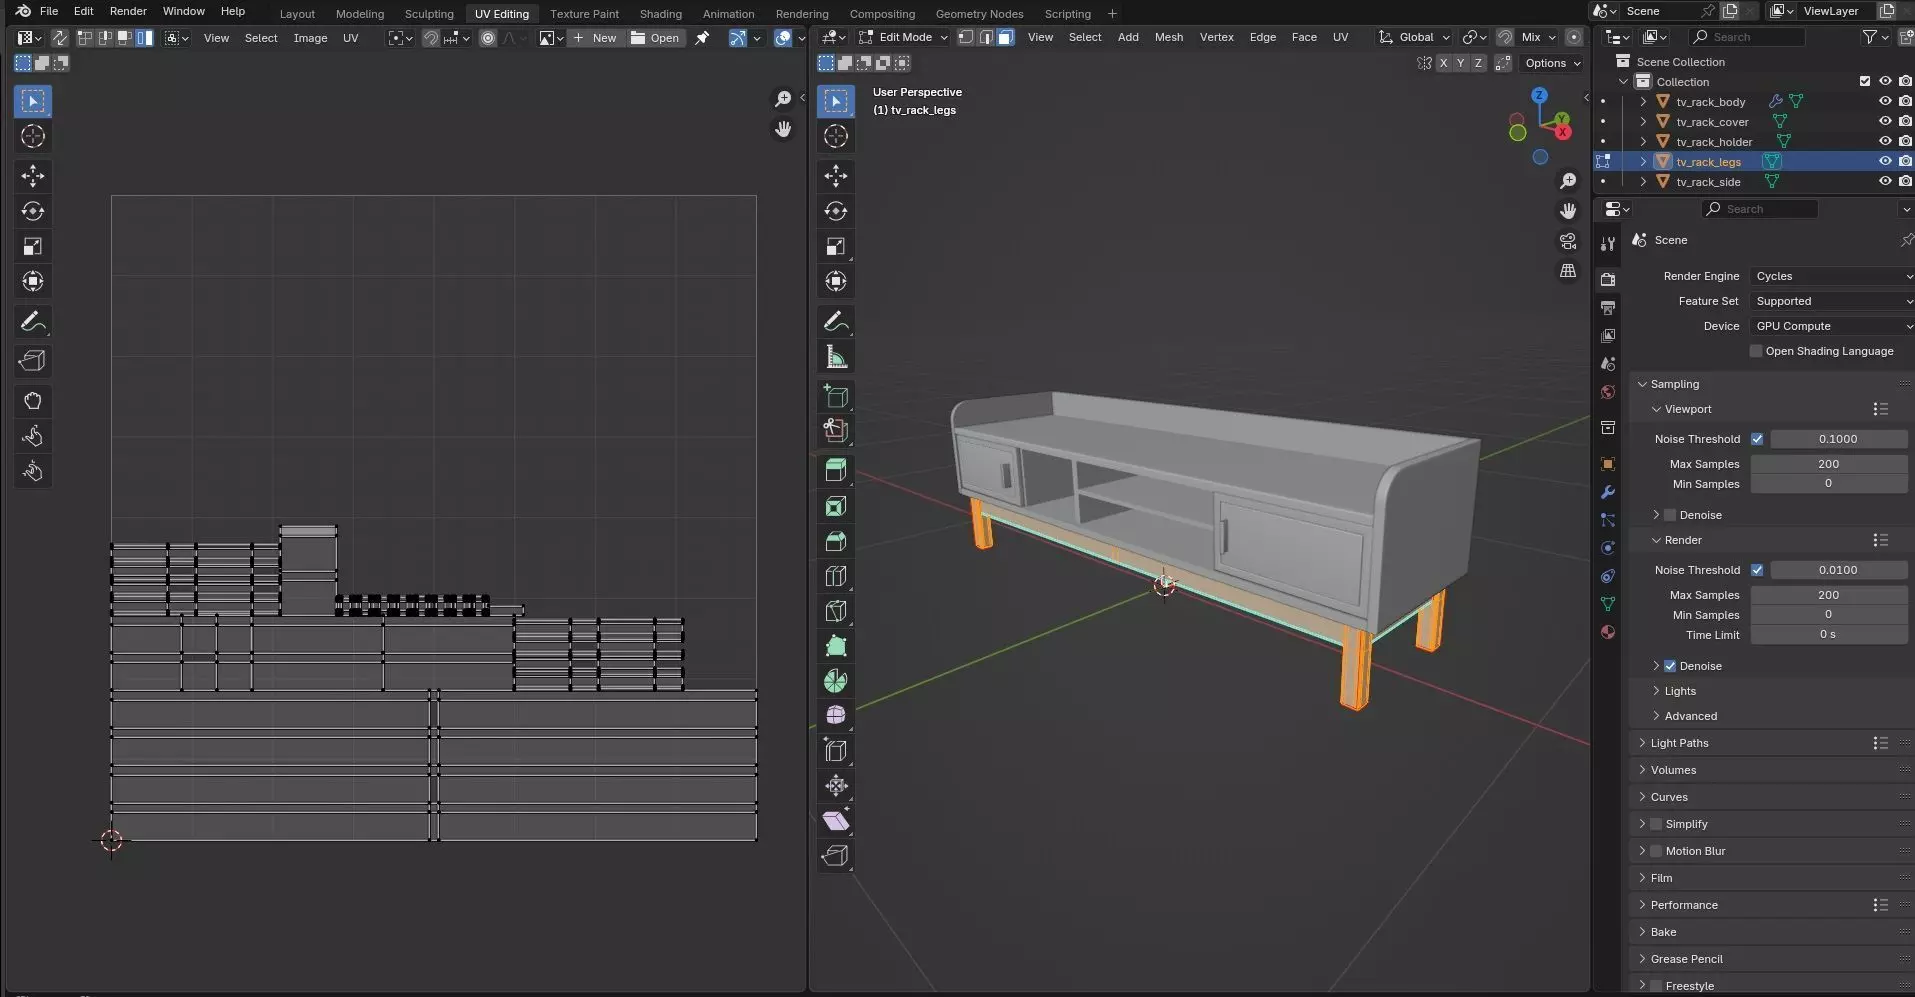Select the Annotate tool in UV editor
Viewport: 1915px width, 997px height.
pos(33,322)
